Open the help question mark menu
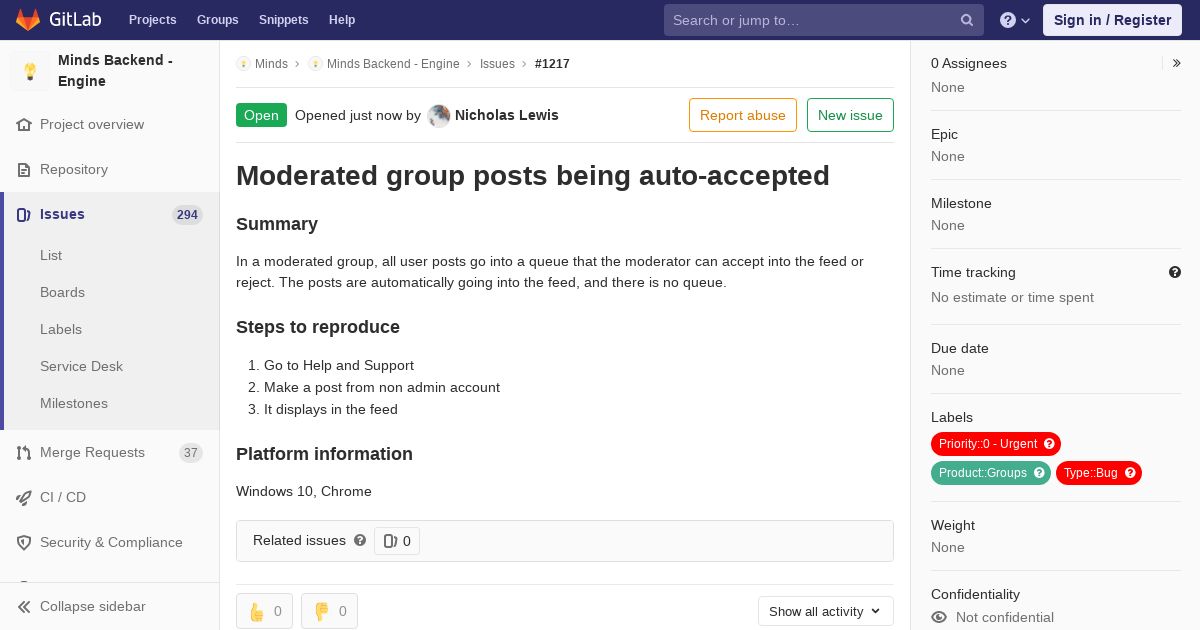Image resolution: width=1200 pixels, height=630 pixels. (1015, 20)
